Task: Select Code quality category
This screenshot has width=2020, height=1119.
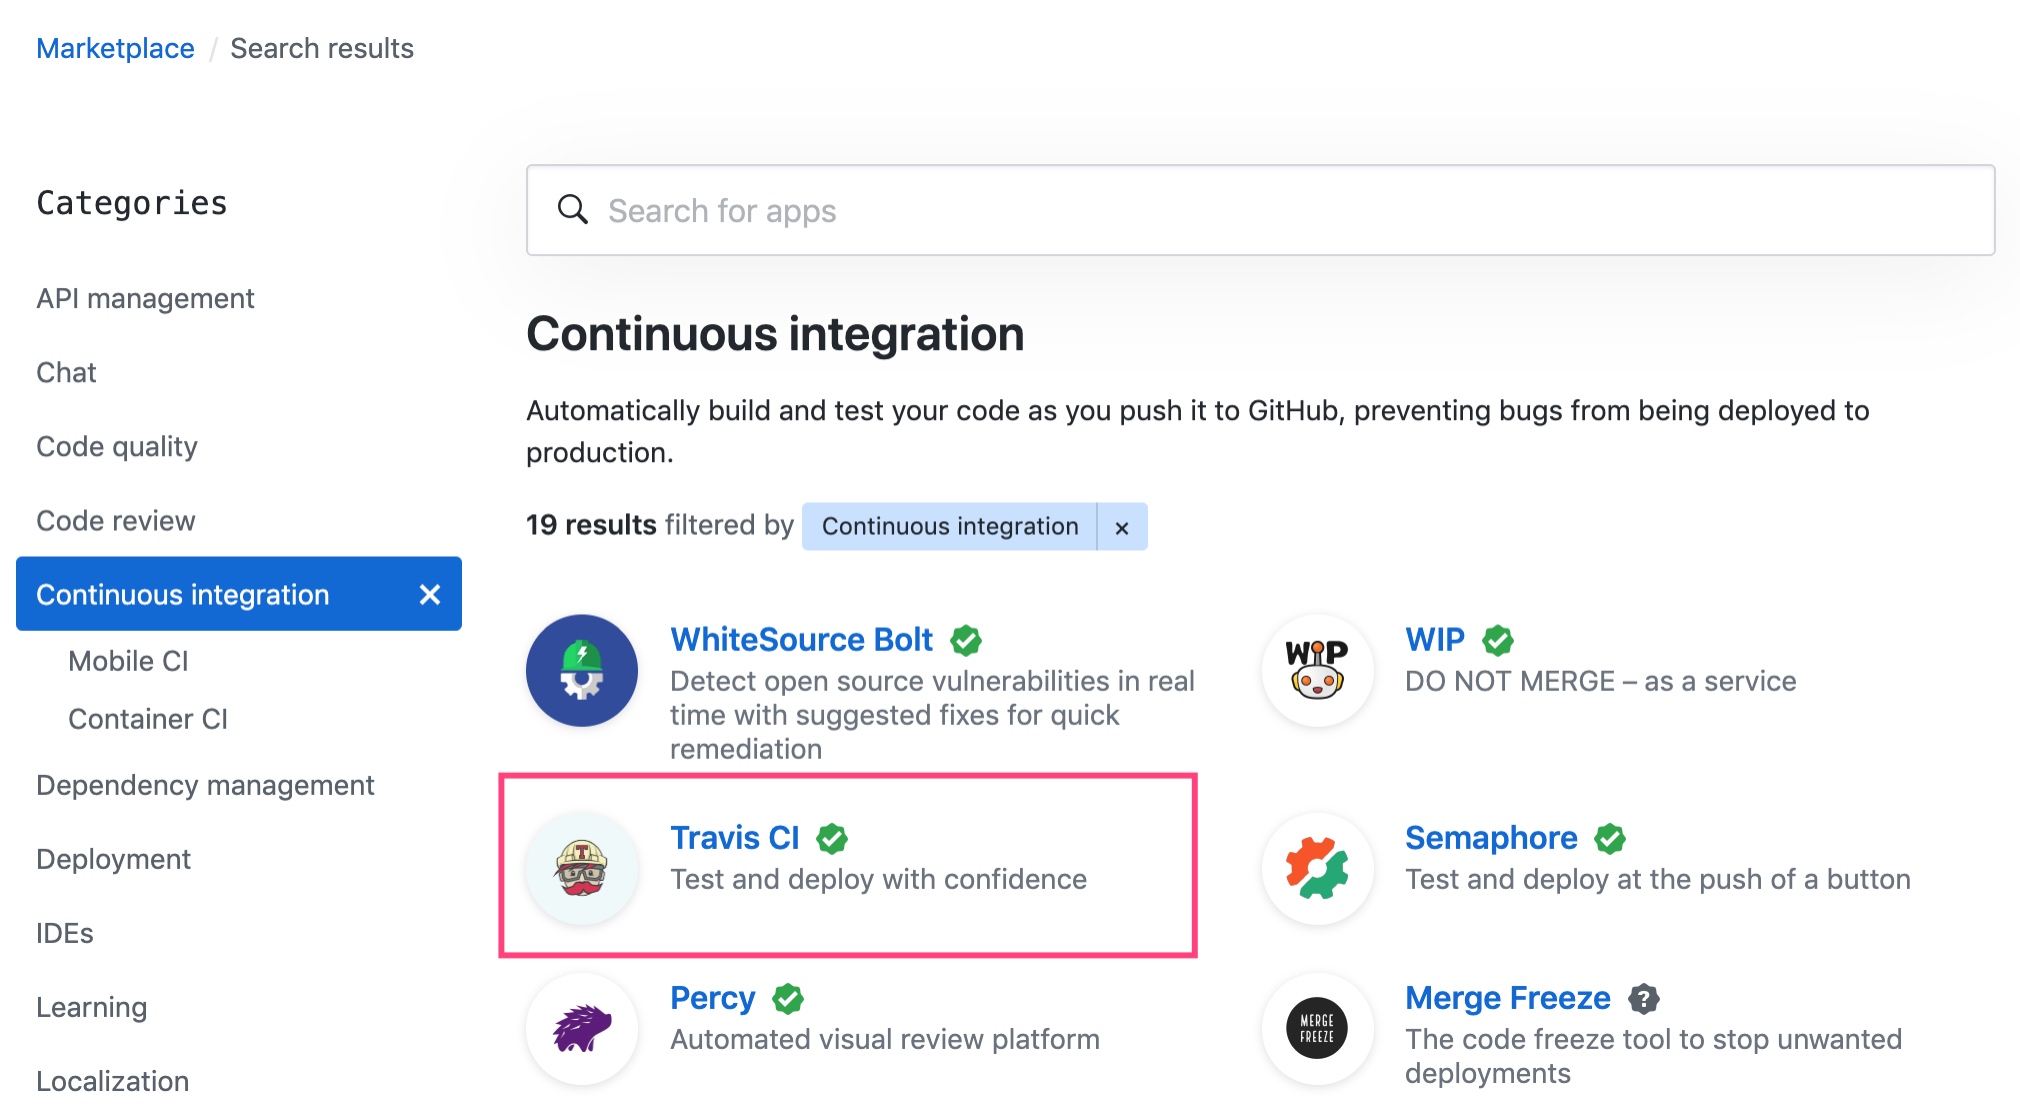Action: (x=117, y=446)
